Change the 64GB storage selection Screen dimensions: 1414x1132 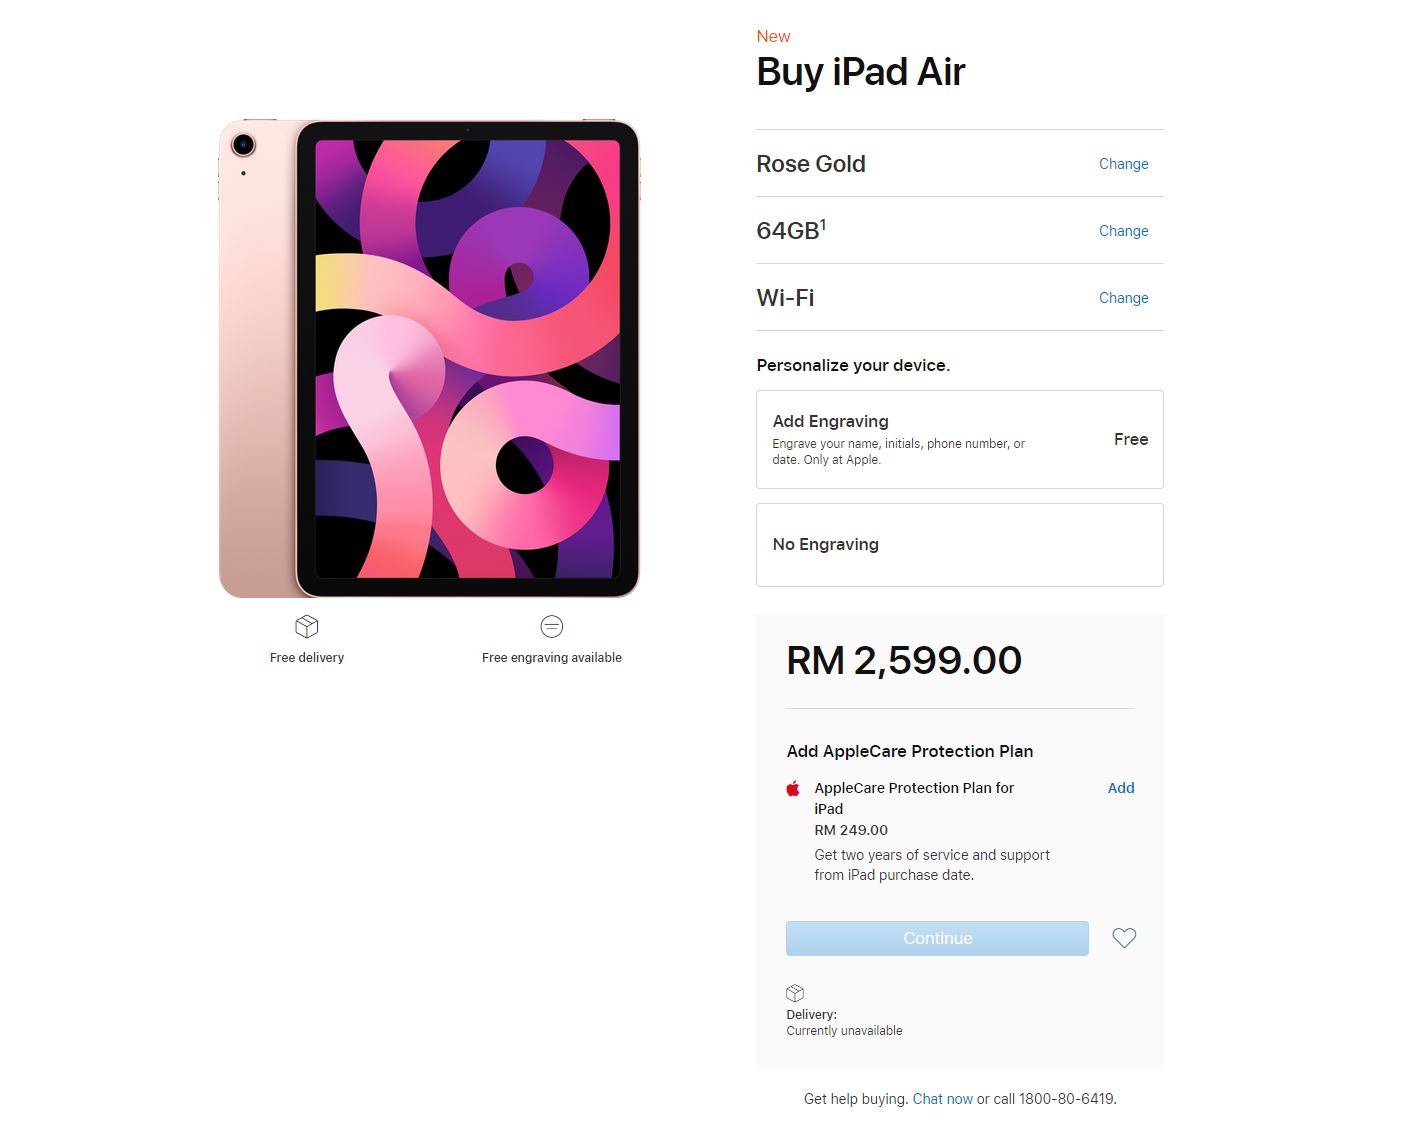click(1123, 231)
